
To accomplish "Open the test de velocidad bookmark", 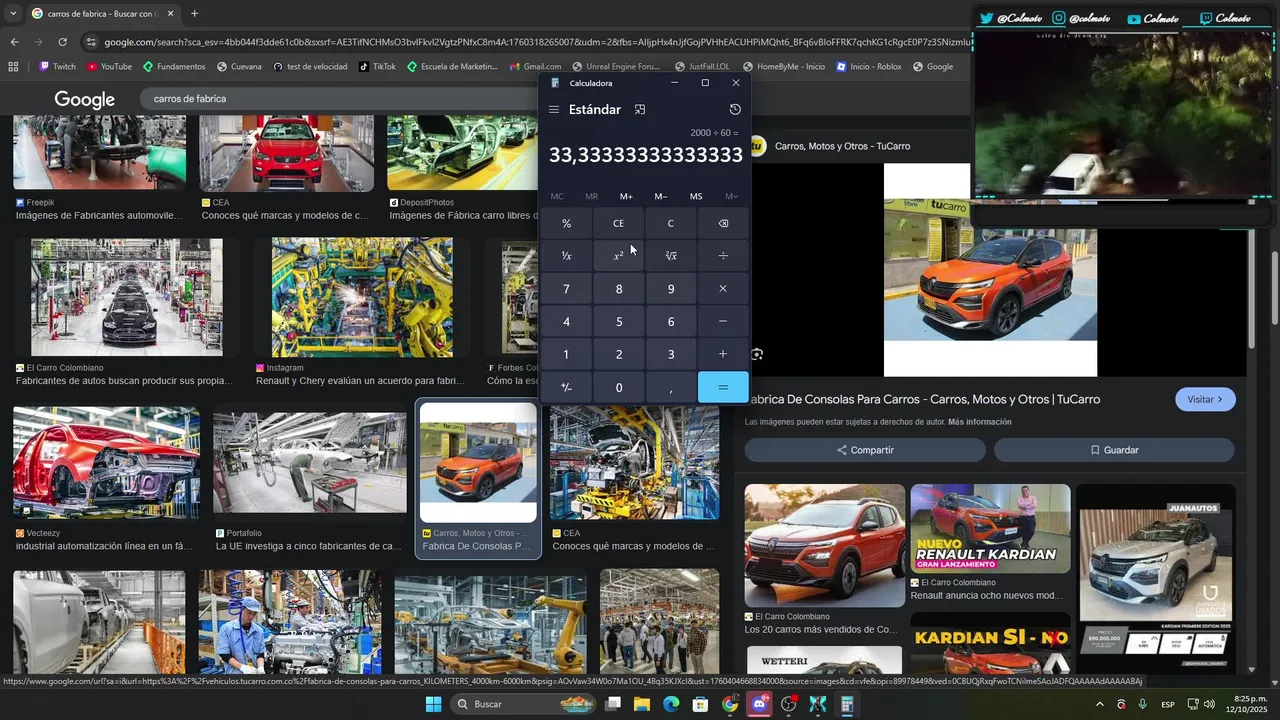I will pos(310,67).
